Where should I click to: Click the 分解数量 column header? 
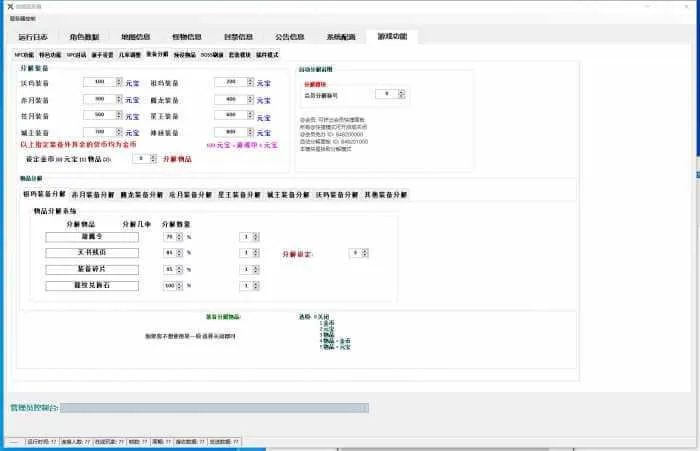[x=176, y=224]
